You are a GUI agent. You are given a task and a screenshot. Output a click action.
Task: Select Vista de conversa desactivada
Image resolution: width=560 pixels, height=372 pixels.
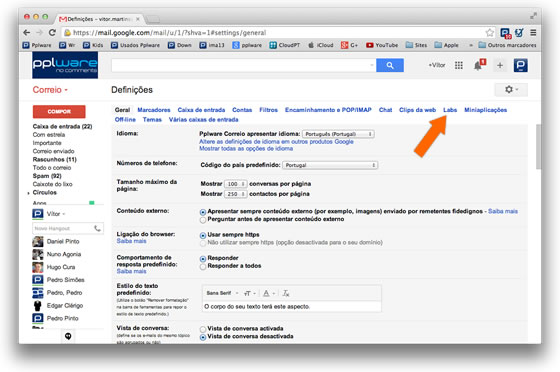point(203,337)
